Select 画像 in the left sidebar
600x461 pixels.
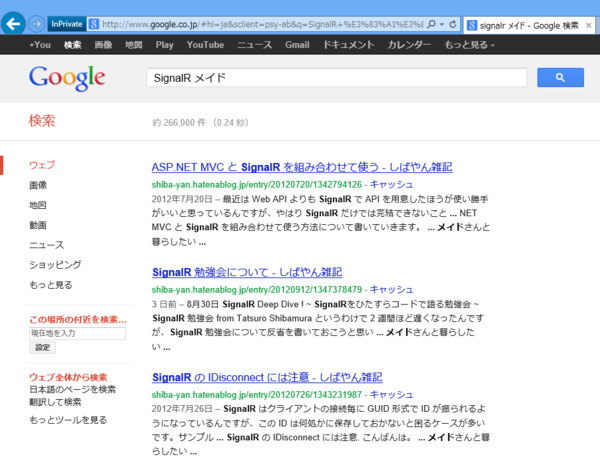coord(38,185)
